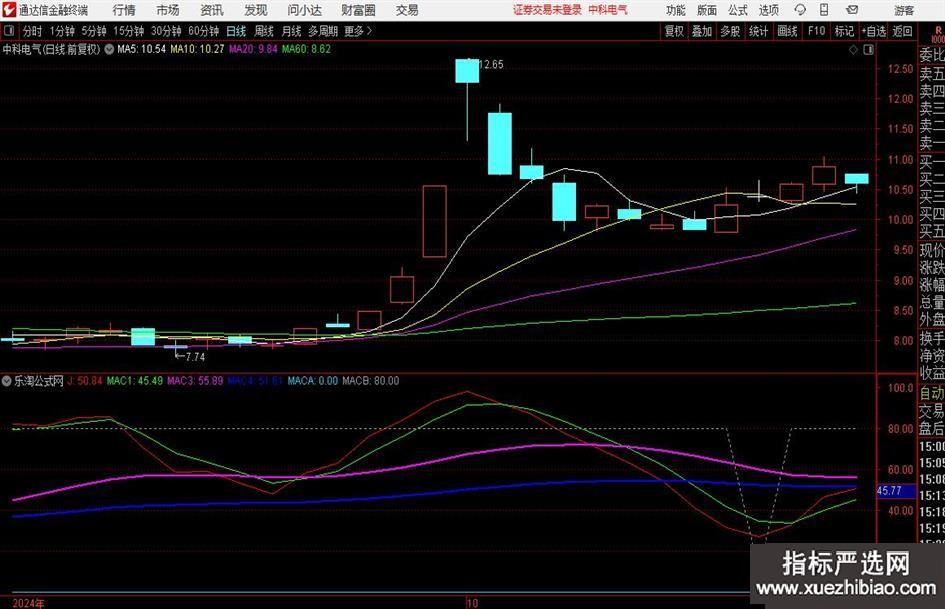This screenshot has height=609, width=945.
Task: Open the 乐淘公式网 indicator settings icon
Action: (7, 381)
